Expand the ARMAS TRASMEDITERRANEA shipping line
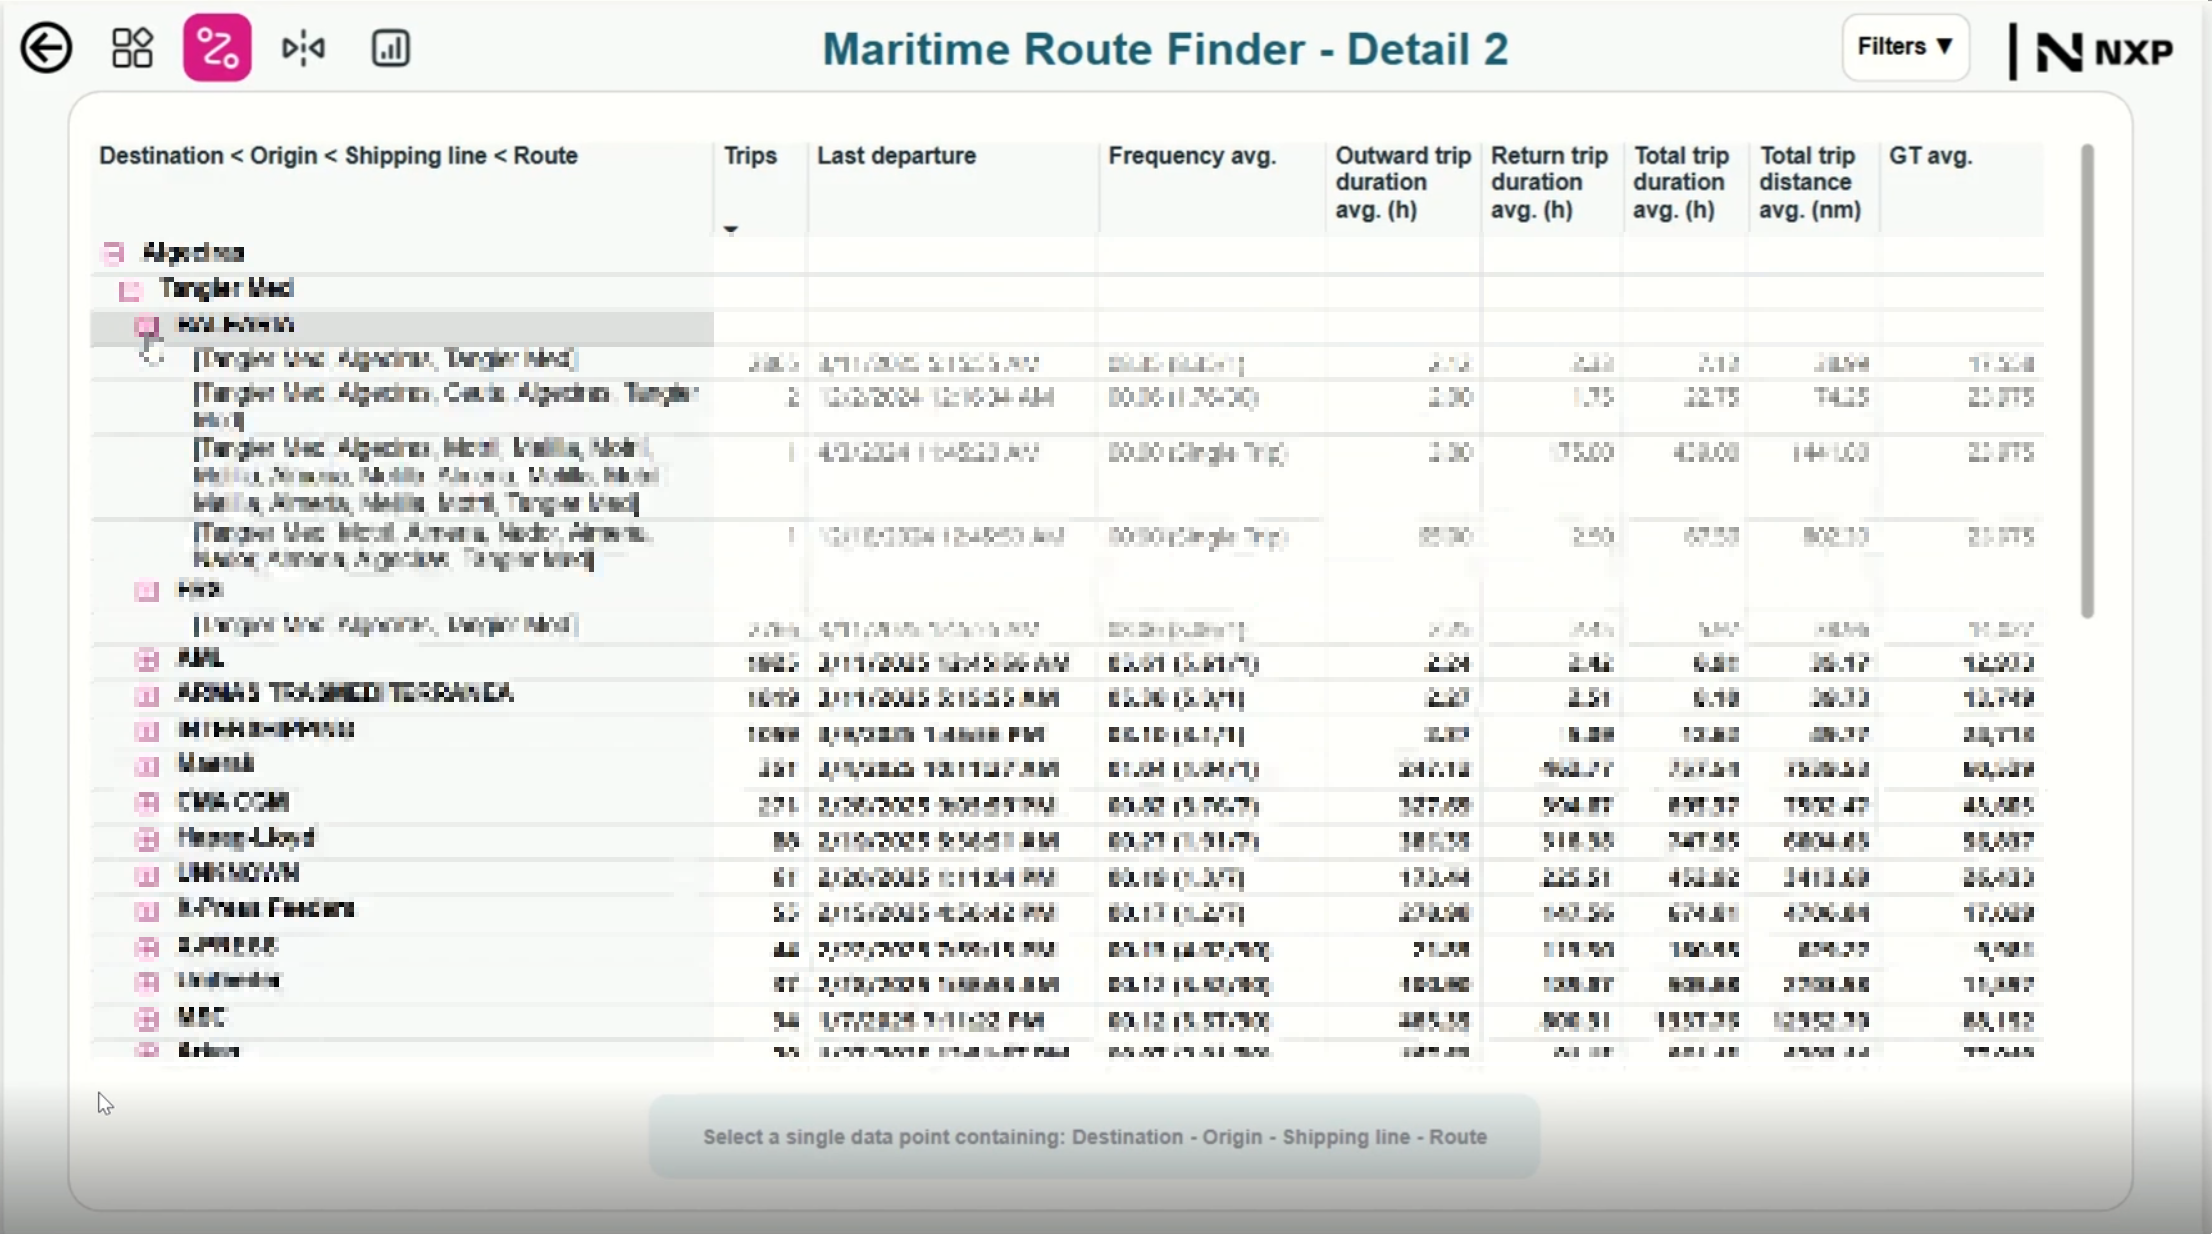 pyautogui.click(x=147, y=695)
